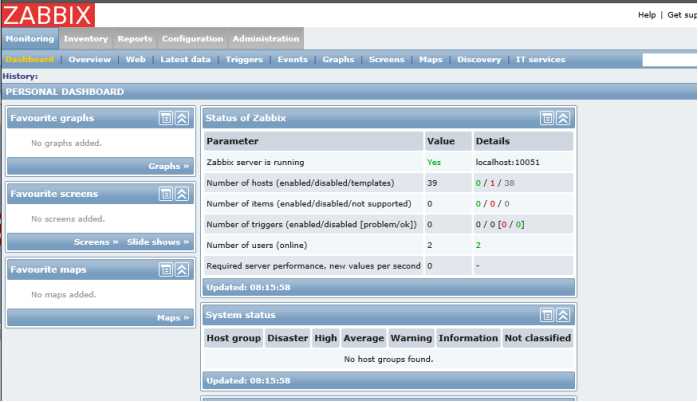The width and height of the screenshot is (698, 402).
Task: Follow the Slide shows » link
Action: pyautogui.click(x=158, y=242)
